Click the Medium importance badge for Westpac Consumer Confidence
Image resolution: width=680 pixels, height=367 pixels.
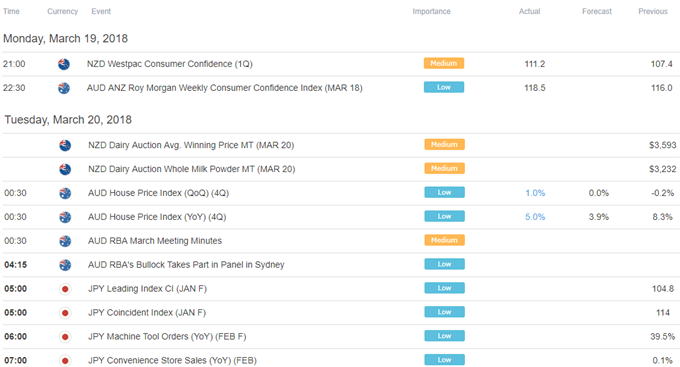(x=444, y=63)
